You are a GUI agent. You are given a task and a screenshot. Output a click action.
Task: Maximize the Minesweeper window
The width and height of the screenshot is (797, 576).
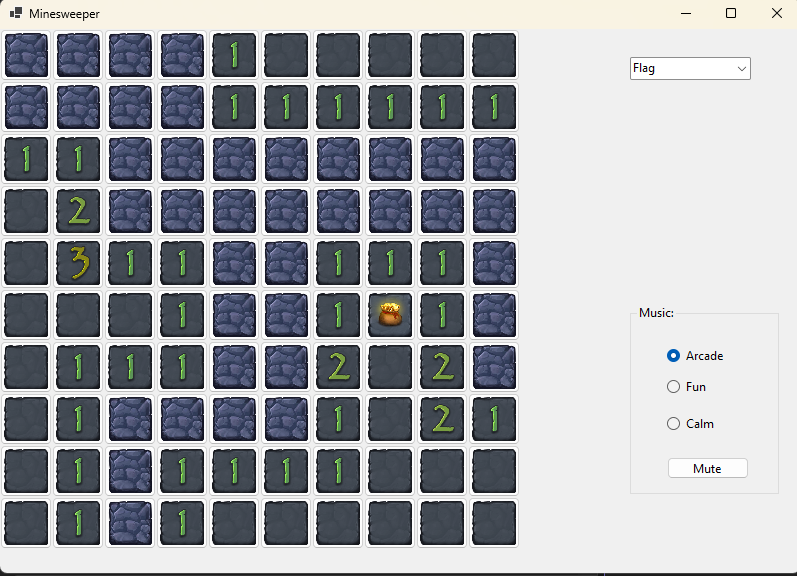point(731,13)
